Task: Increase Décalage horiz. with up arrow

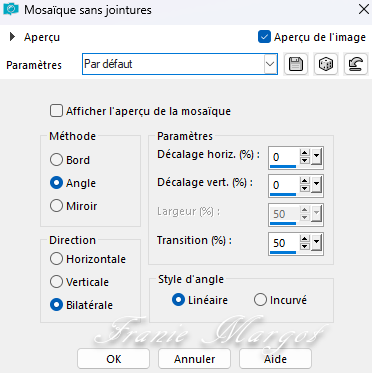Action: (305, 153)
